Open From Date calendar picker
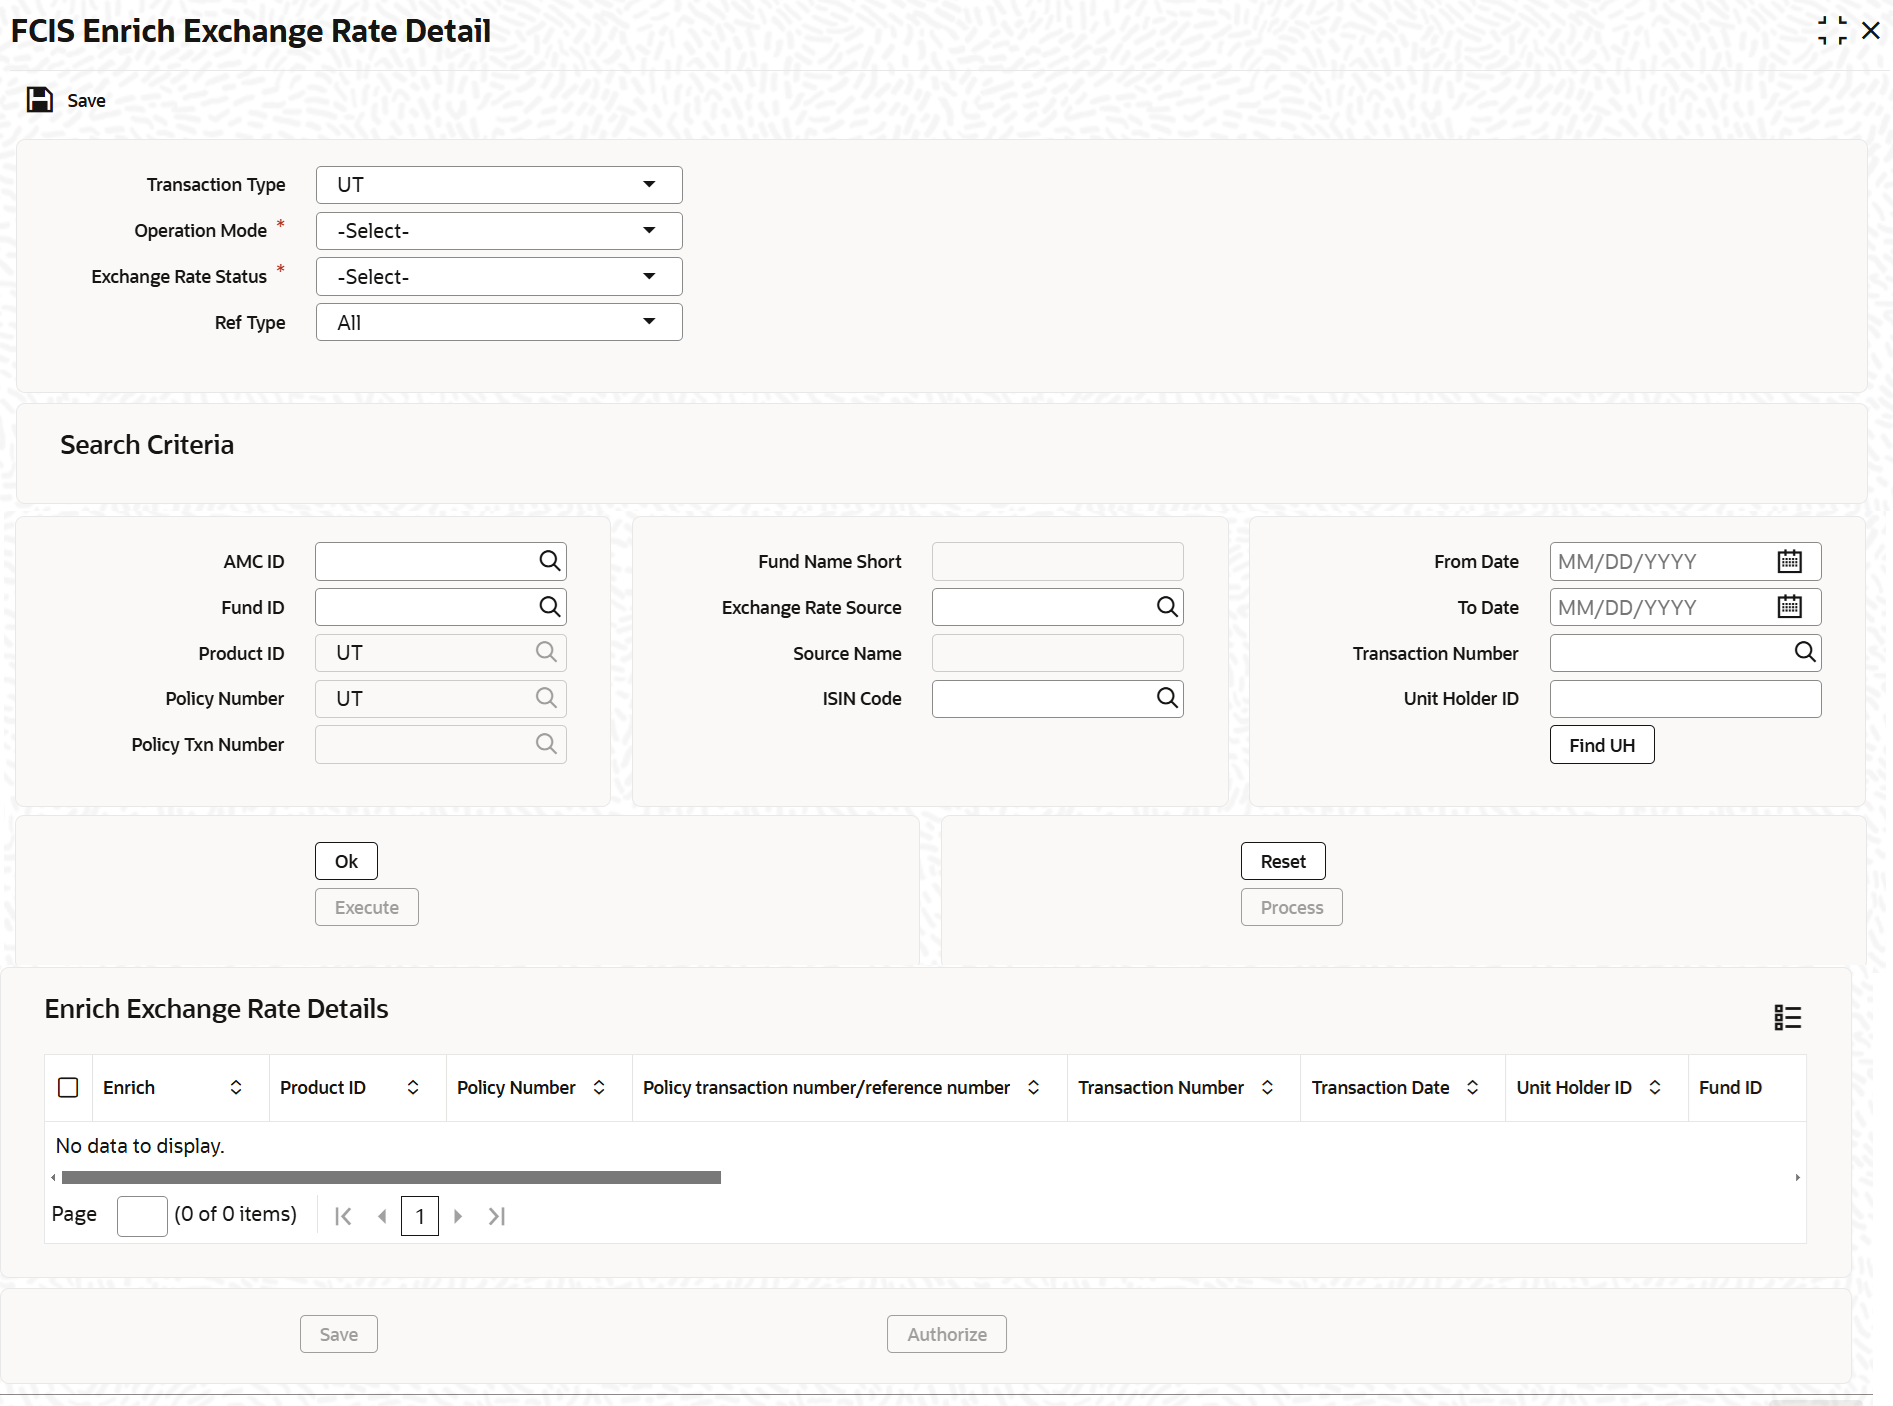This screenshot has height=1406, width=1893. tap(1789, 561)
